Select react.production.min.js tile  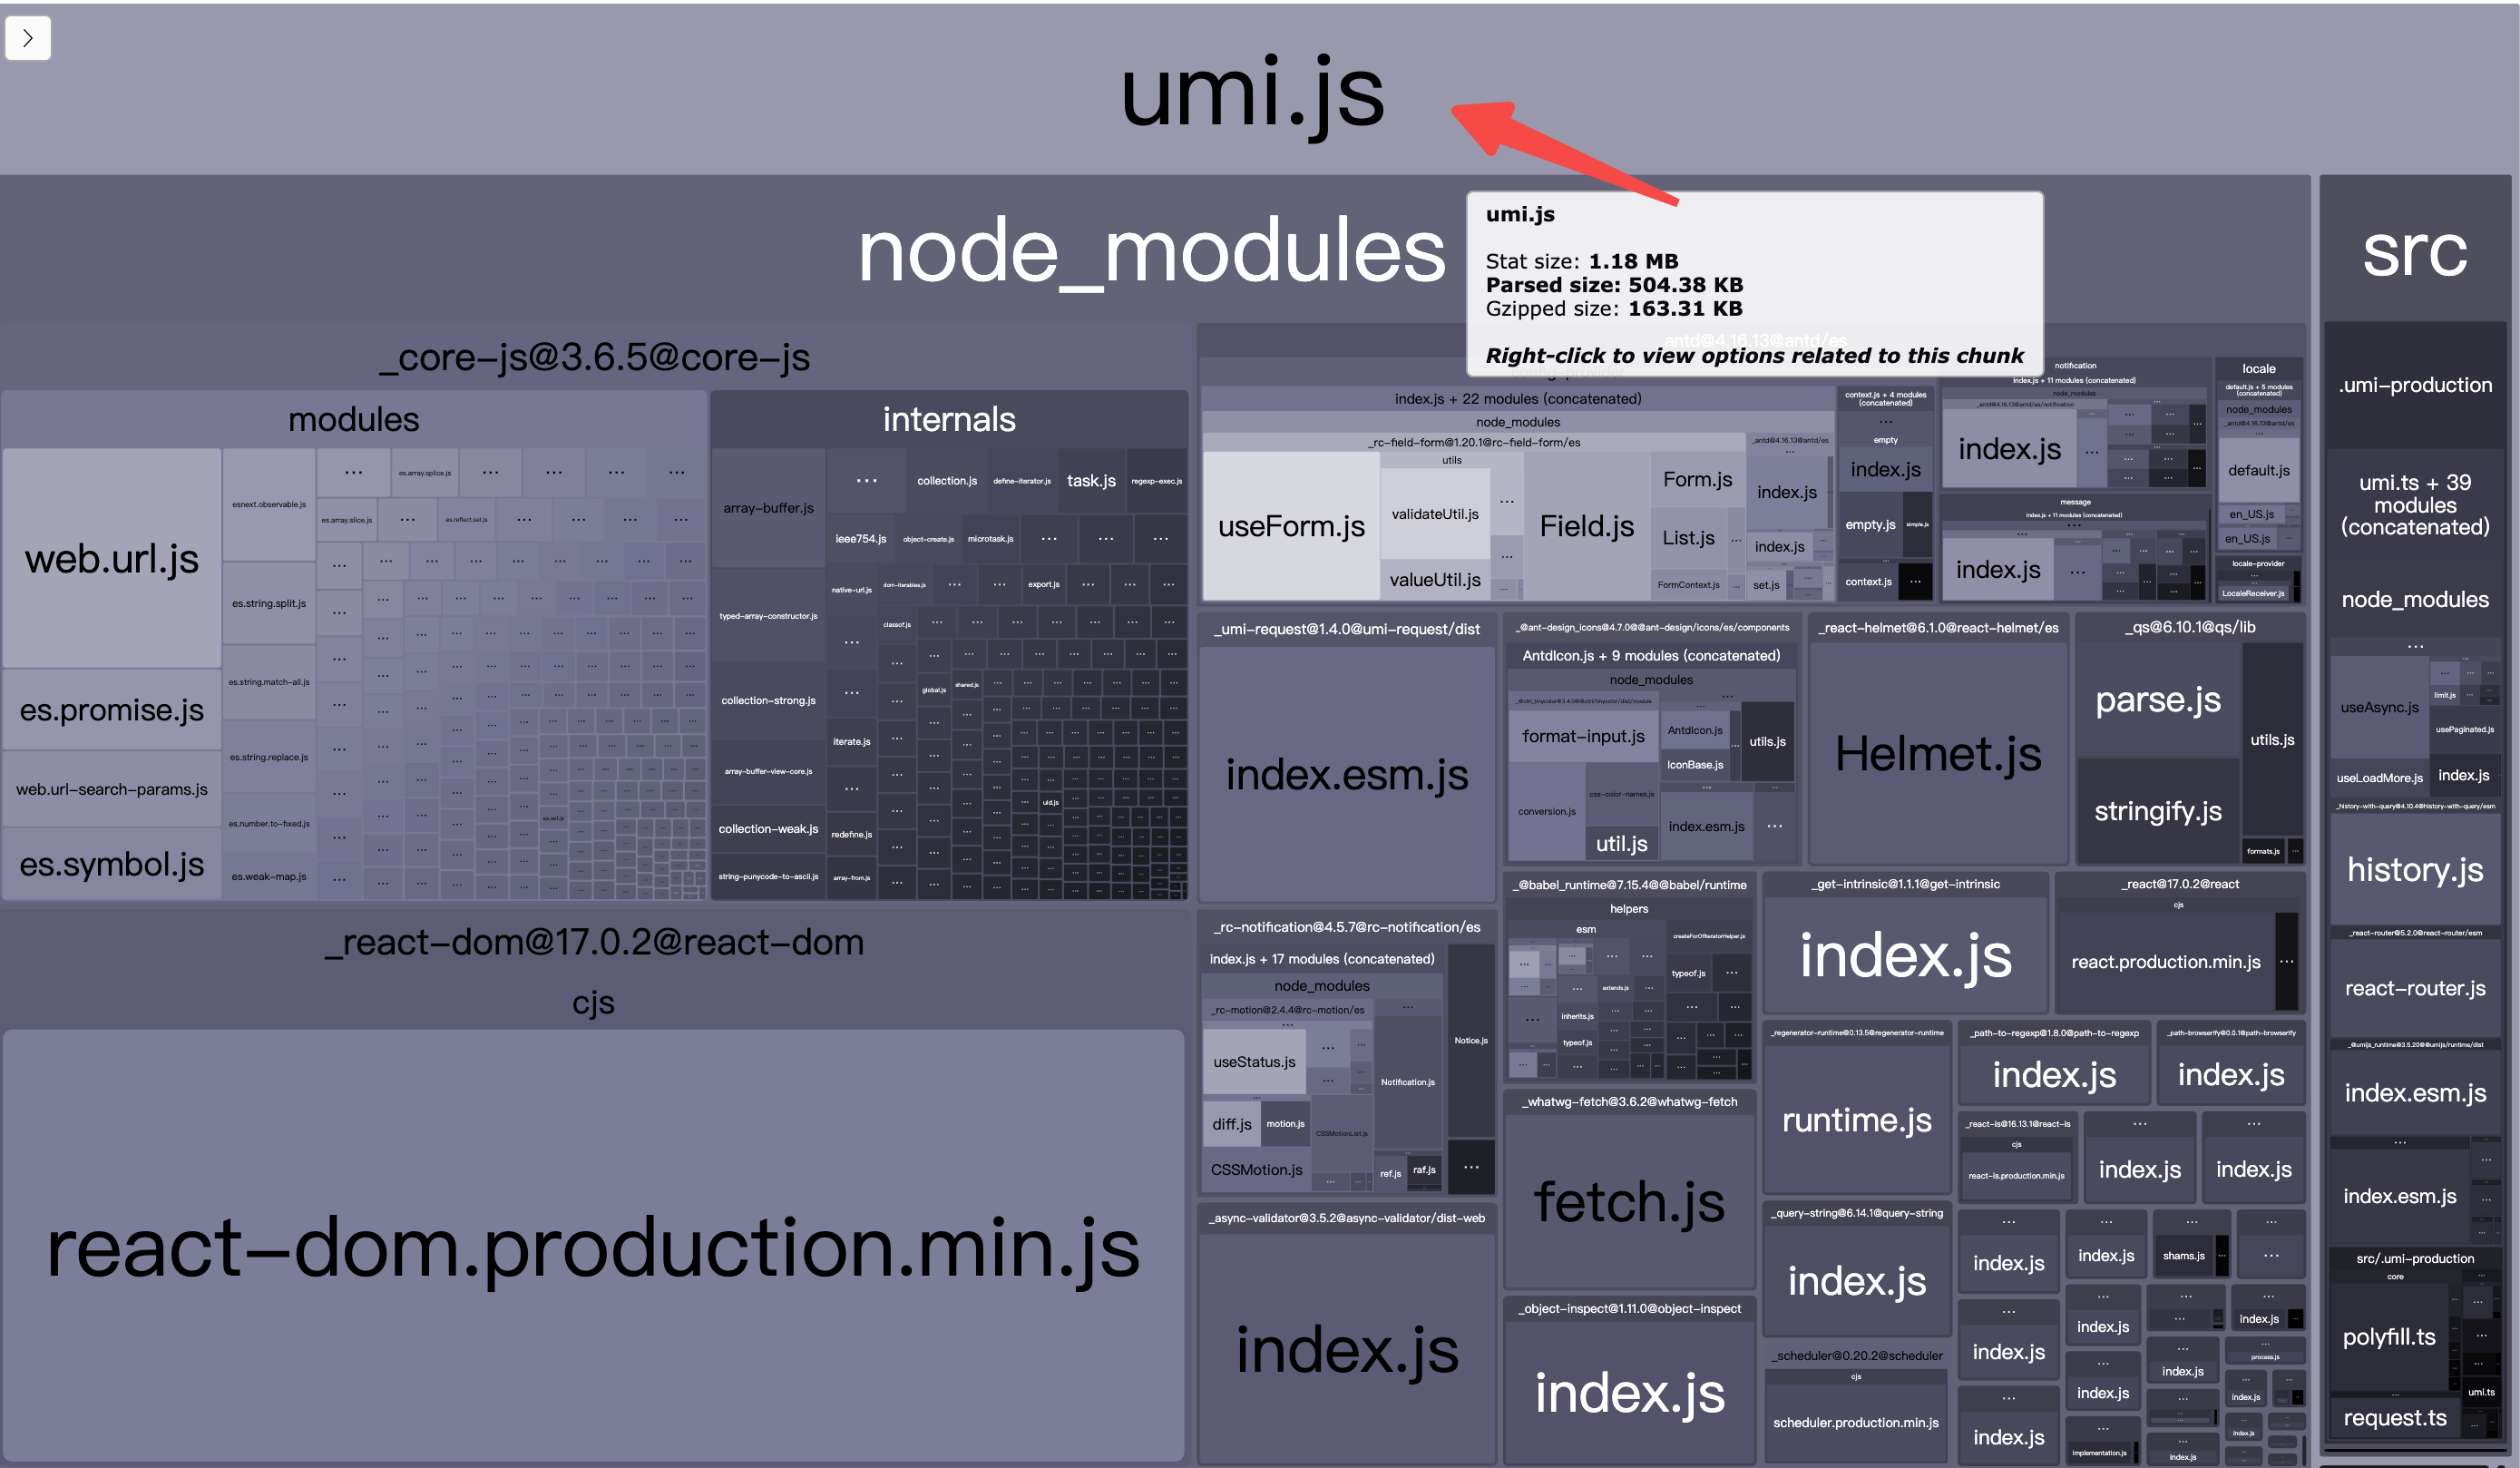click(2165, 962)
